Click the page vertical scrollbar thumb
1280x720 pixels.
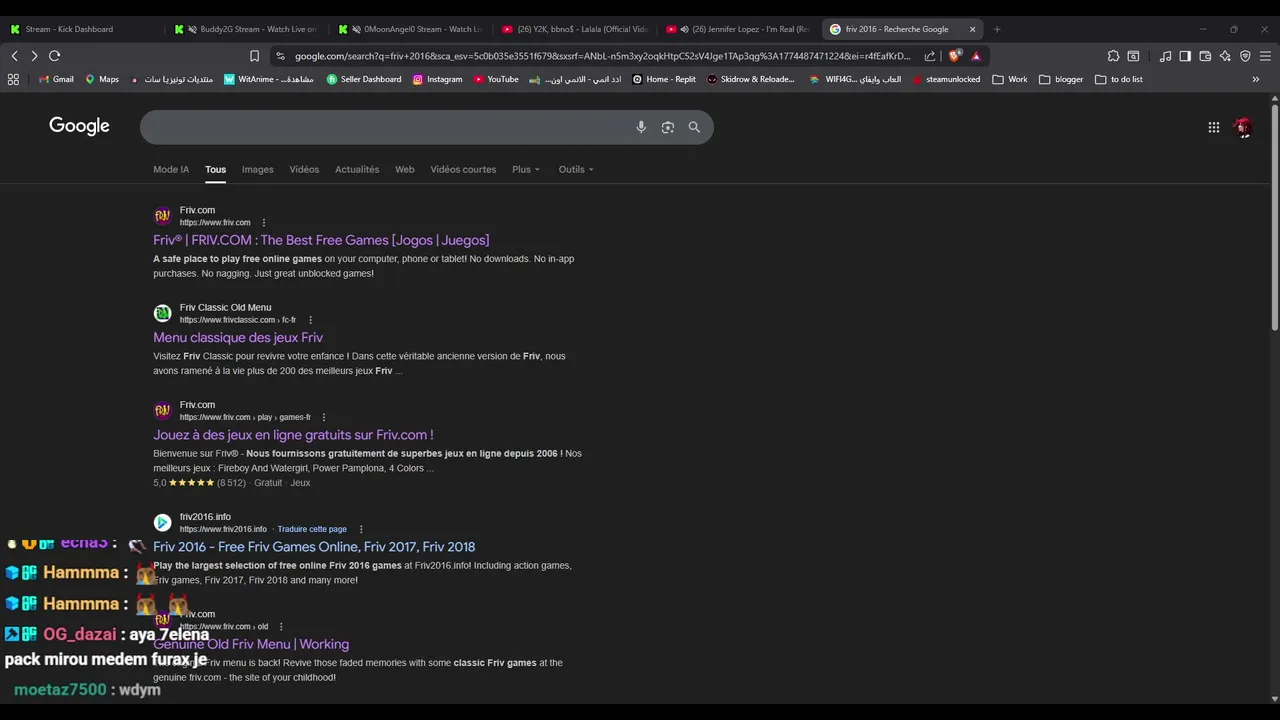[x=1275, y=215]
